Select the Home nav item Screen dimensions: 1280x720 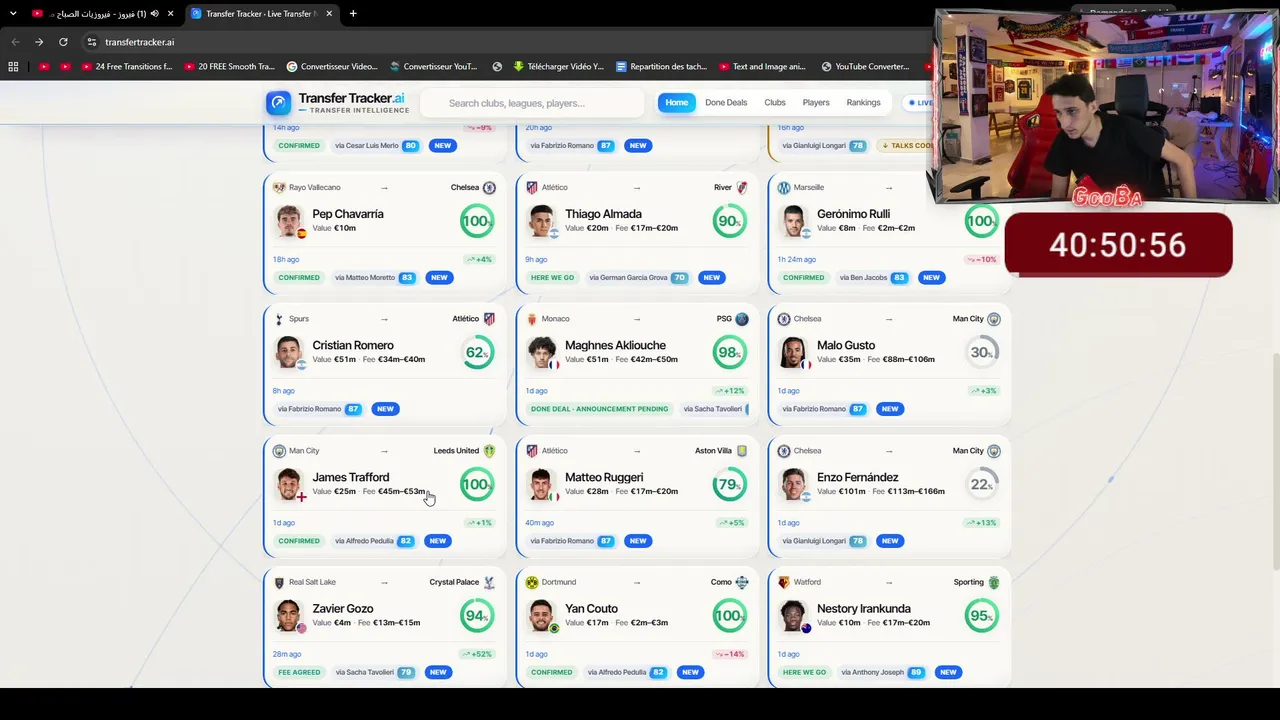click(677, 103)
